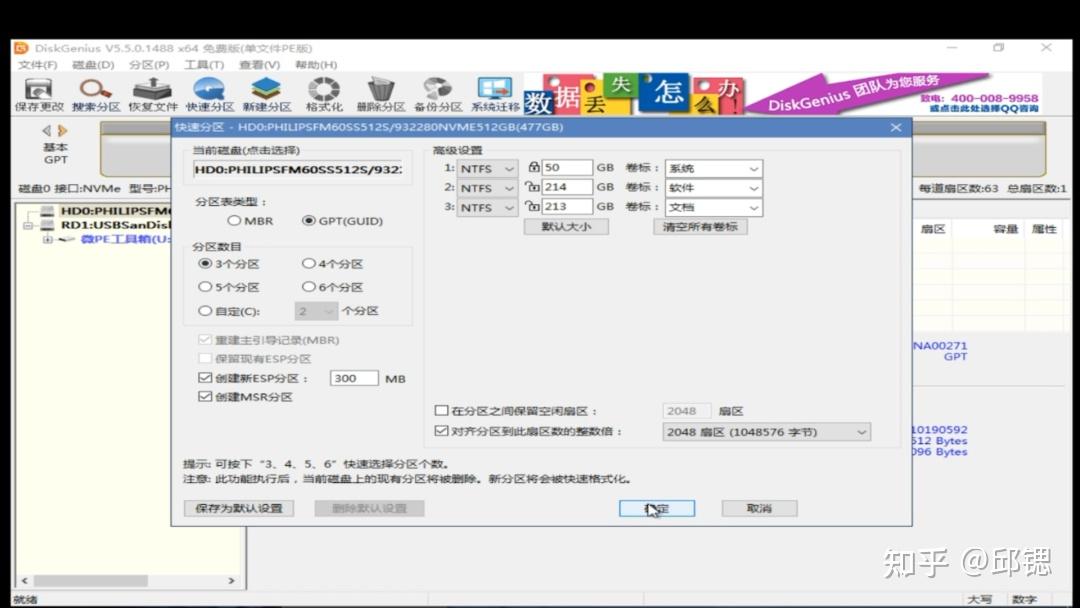Click the Save Changes (保存更改) toolbar icon
The width and height of the screenshot is (1080, 608).
coord(39,95)
